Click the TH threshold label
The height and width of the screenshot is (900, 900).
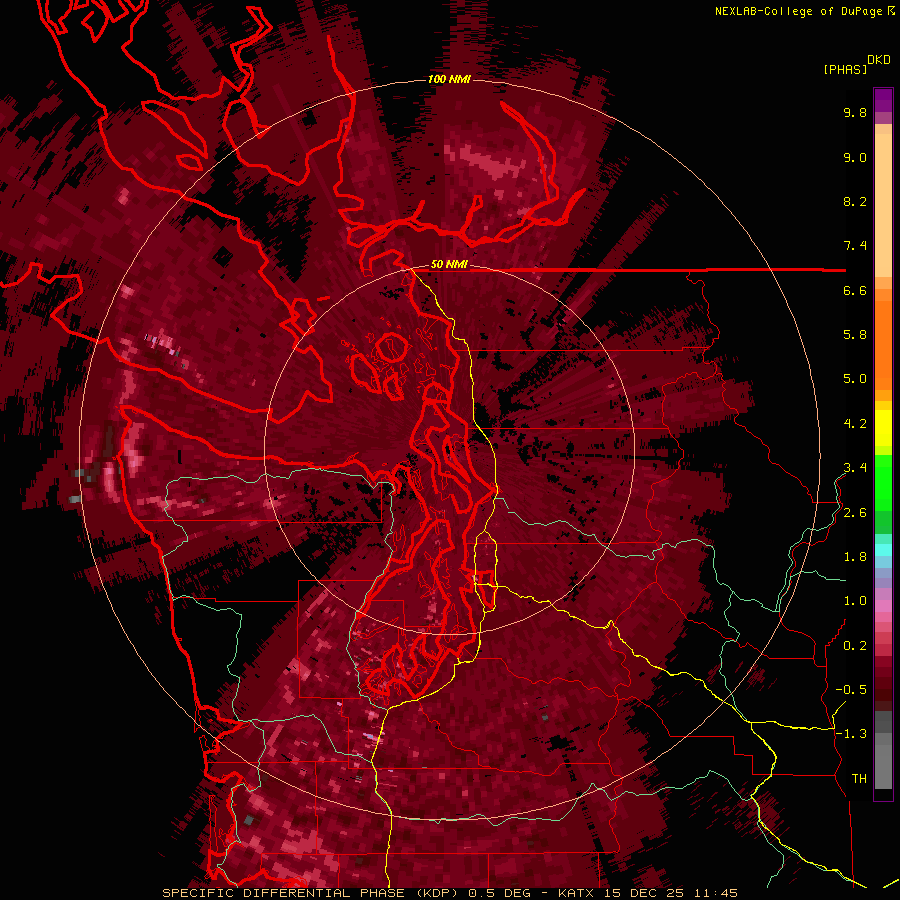pyautogui.click(x=859, y=779)
